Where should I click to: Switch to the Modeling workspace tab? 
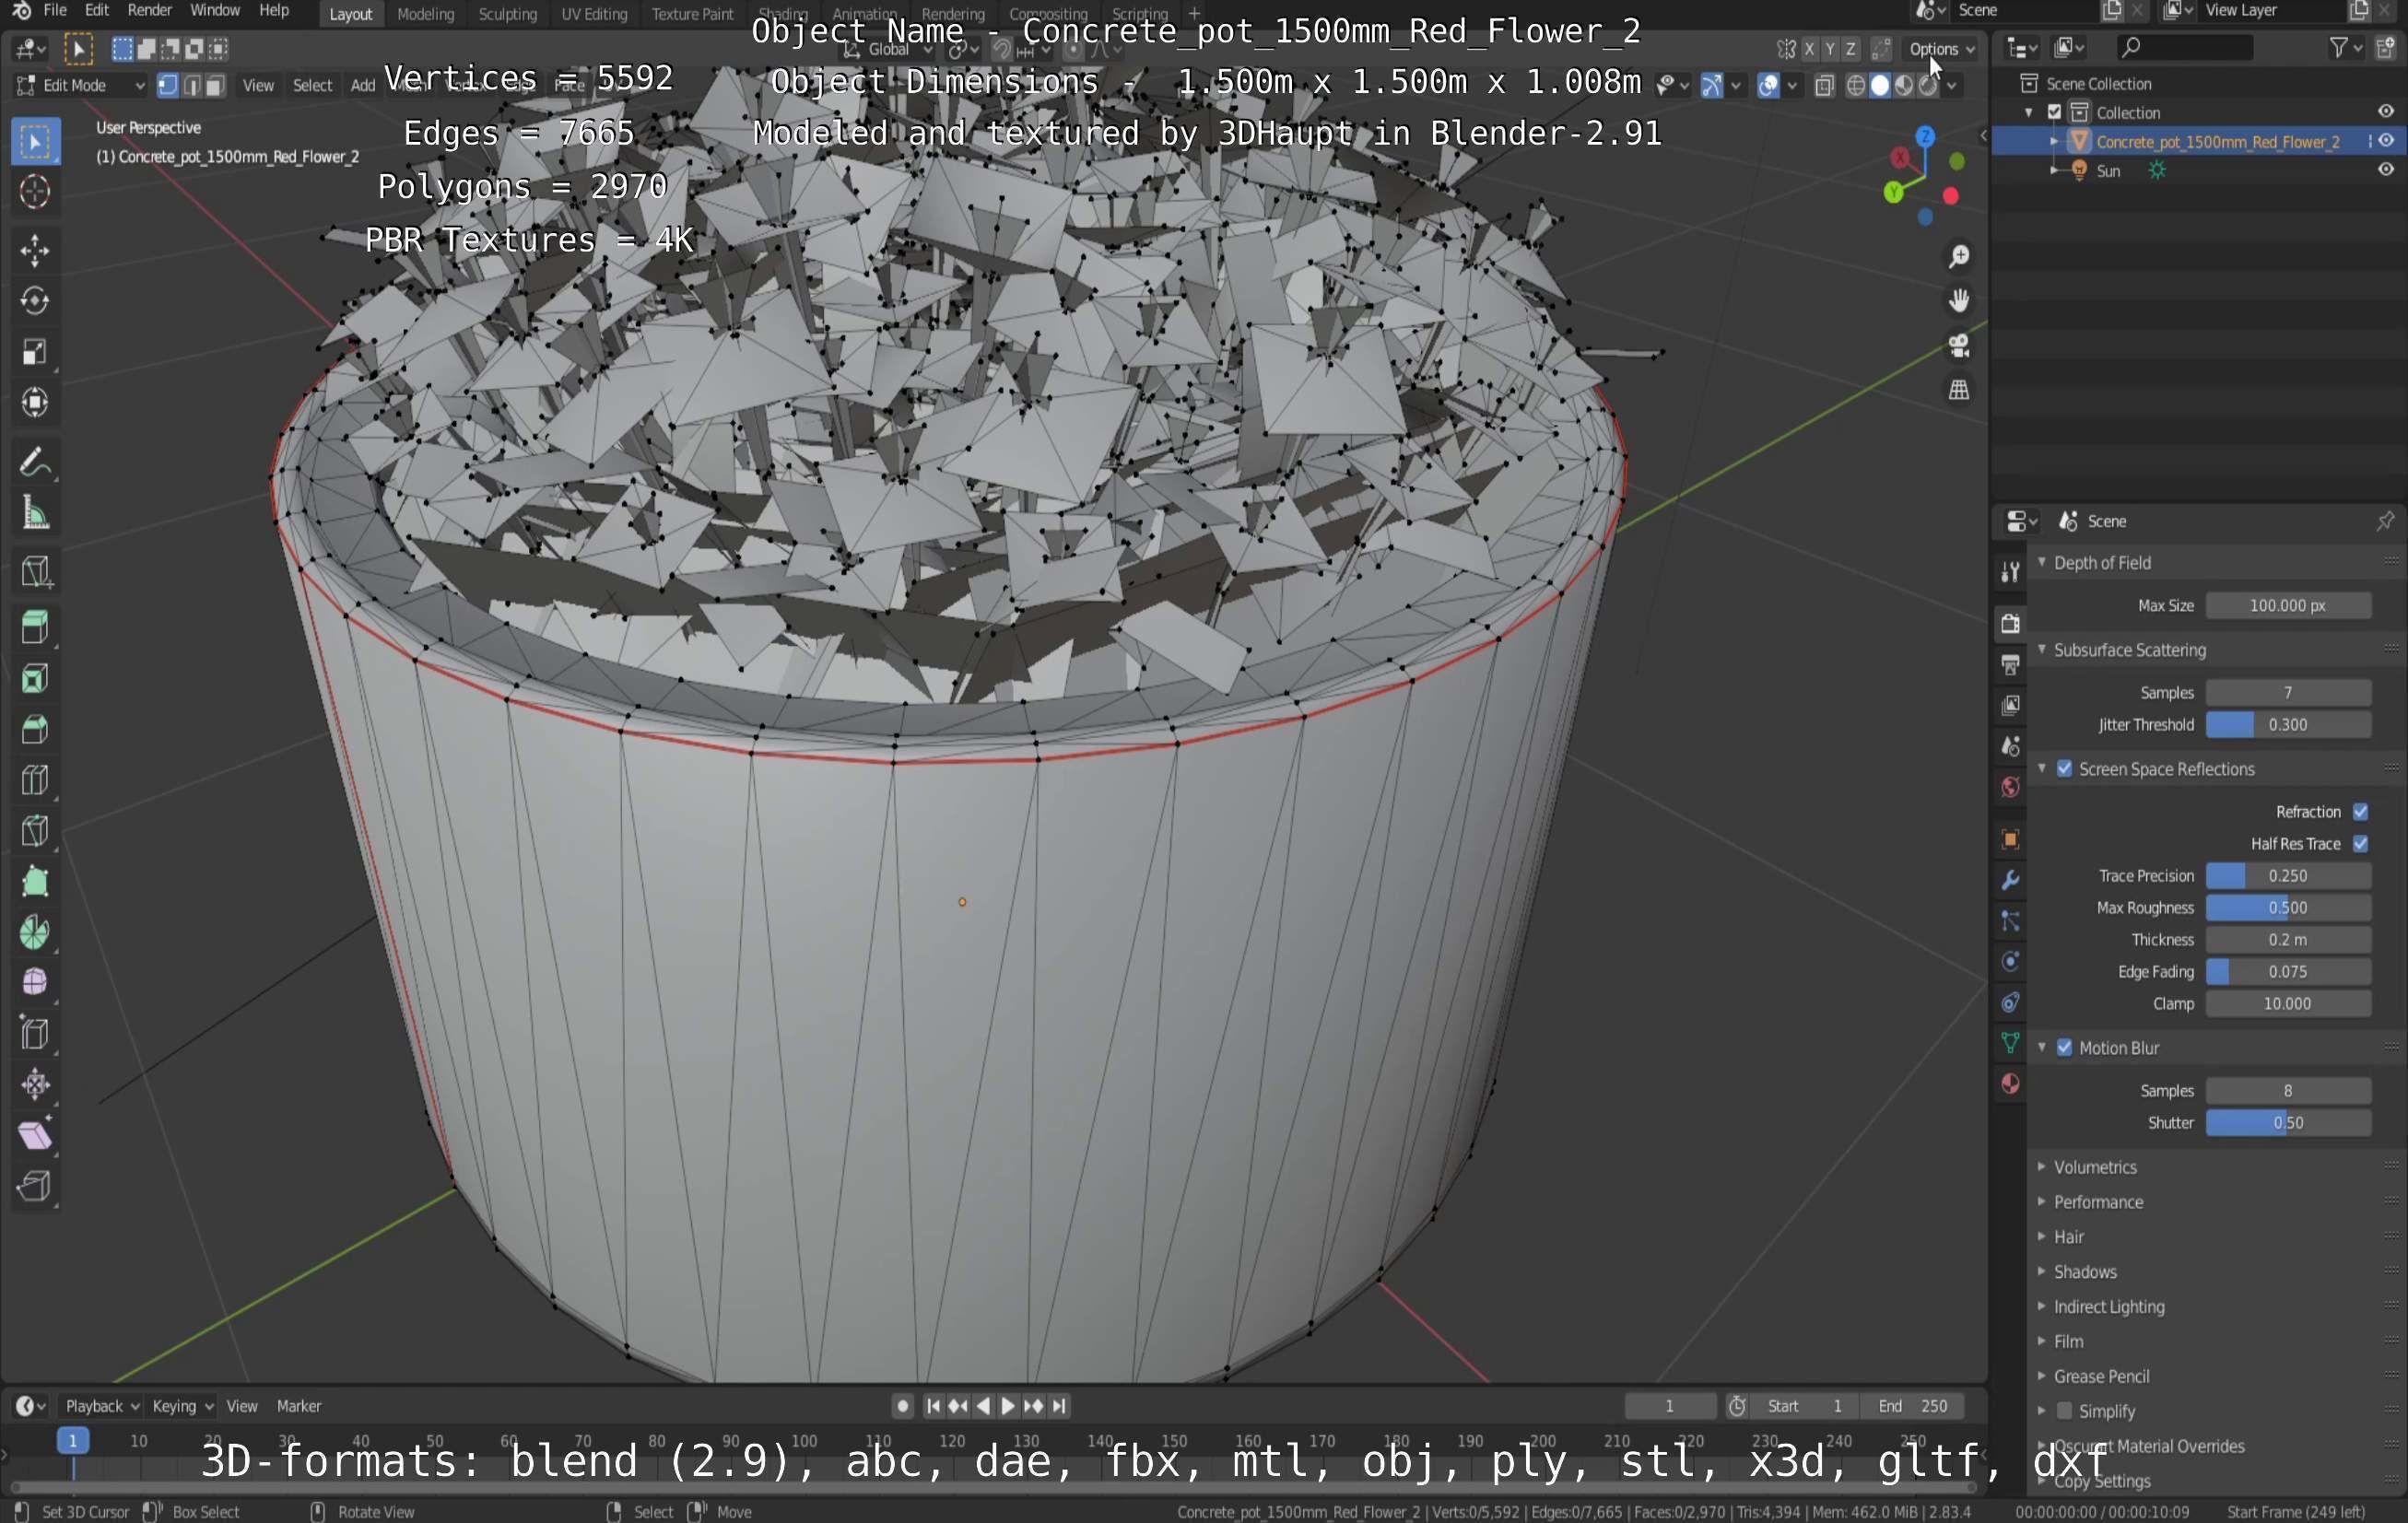coord(425,14)
